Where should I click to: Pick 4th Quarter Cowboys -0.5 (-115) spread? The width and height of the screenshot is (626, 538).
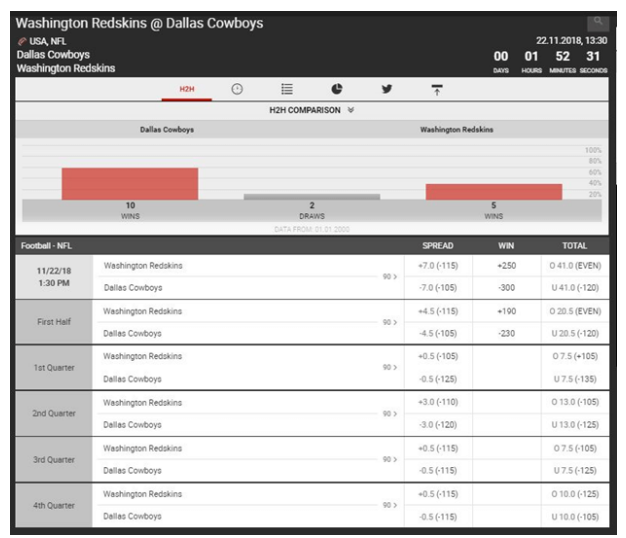(x=438, y=516)
